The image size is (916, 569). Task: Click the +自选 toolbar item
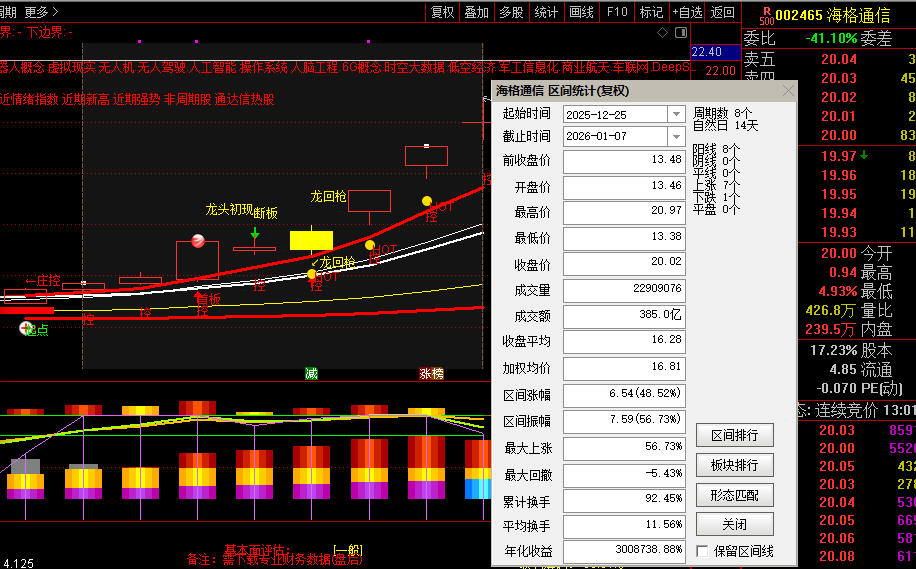pos(685,12)
